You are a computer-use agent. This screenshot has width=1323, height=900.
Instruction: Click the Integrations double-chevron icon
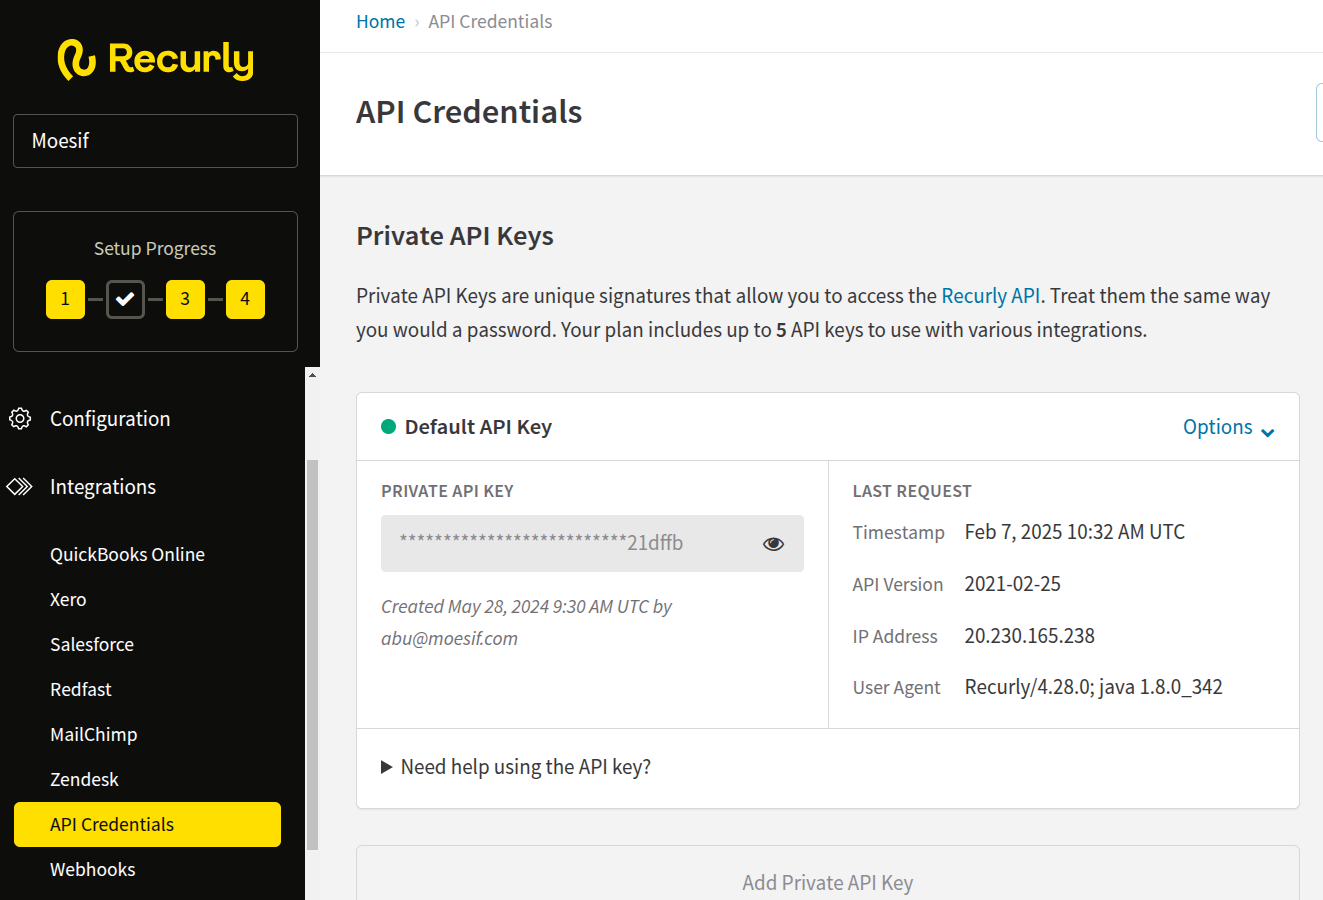20,487
